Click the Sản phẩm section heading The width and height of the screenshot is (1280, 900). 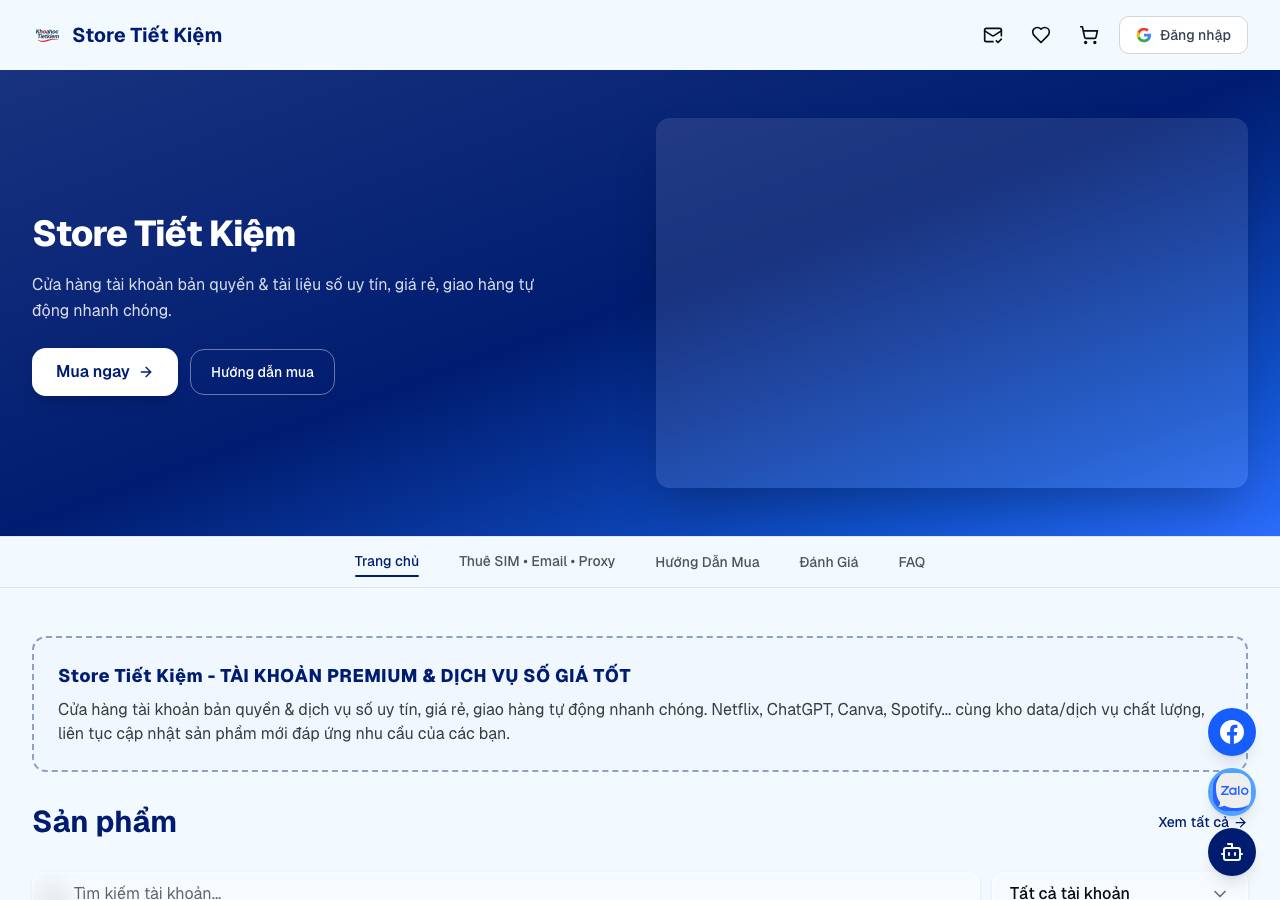[104, 822]
